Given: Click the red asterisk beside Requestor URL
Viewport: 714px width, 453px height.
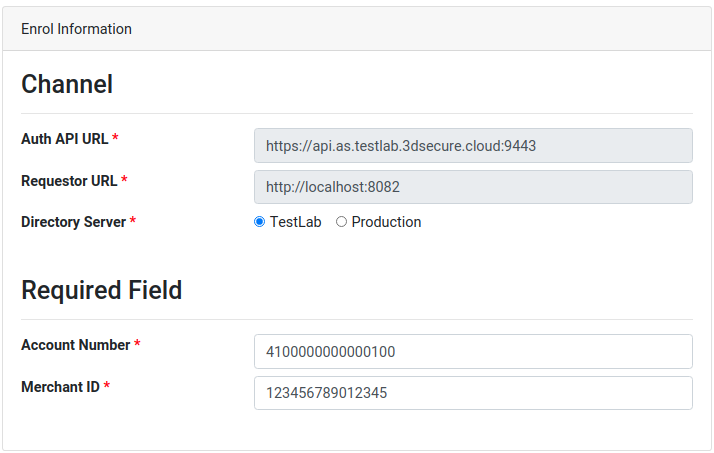Looking at the screenshot, I should pyautogui.click(x=124, y=179).
